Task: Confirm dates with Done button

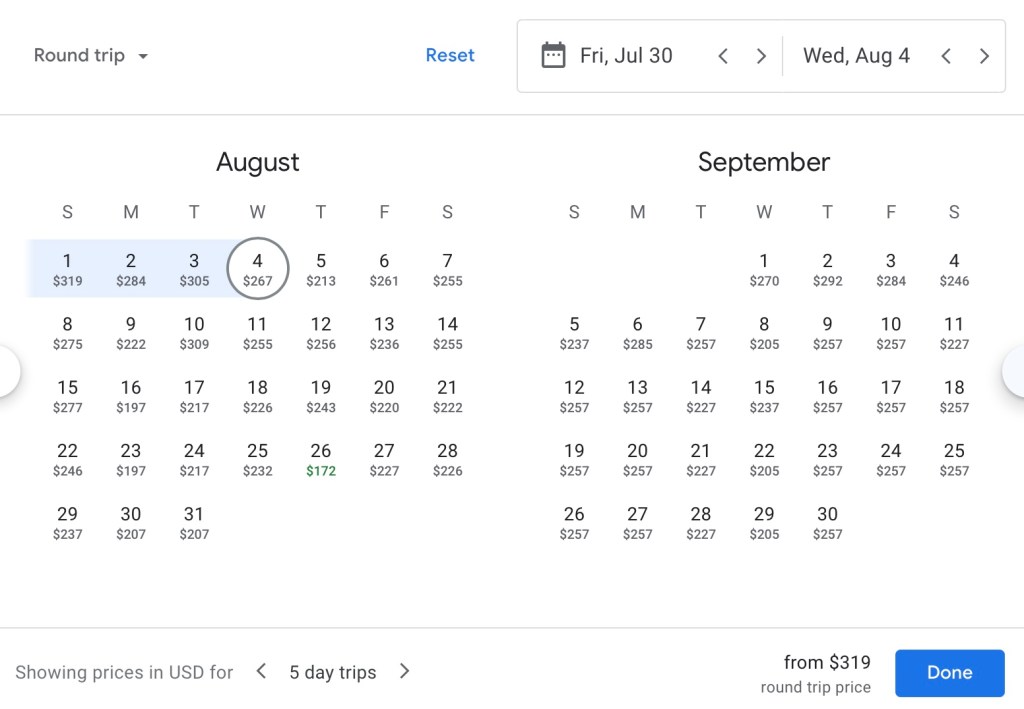Action: [949, 672]
